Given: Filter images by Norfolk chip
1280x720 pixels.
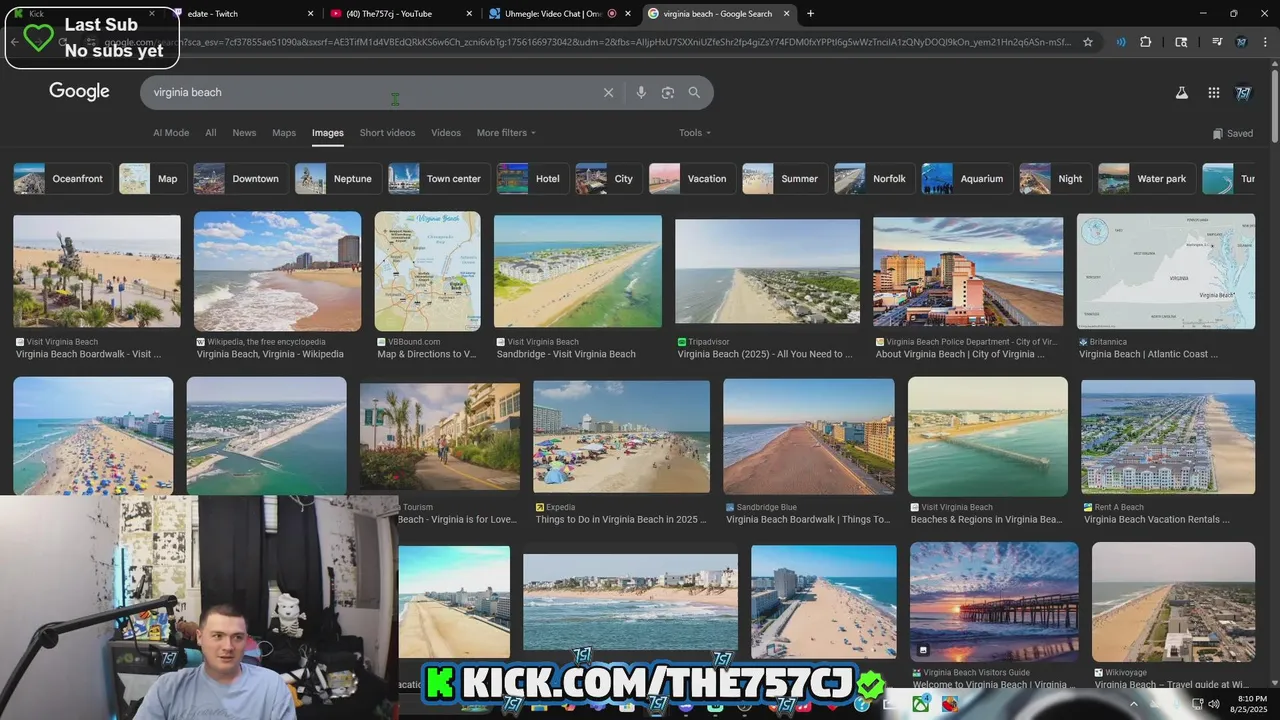Looking at the screenshot, I should [x=874, y=179].
